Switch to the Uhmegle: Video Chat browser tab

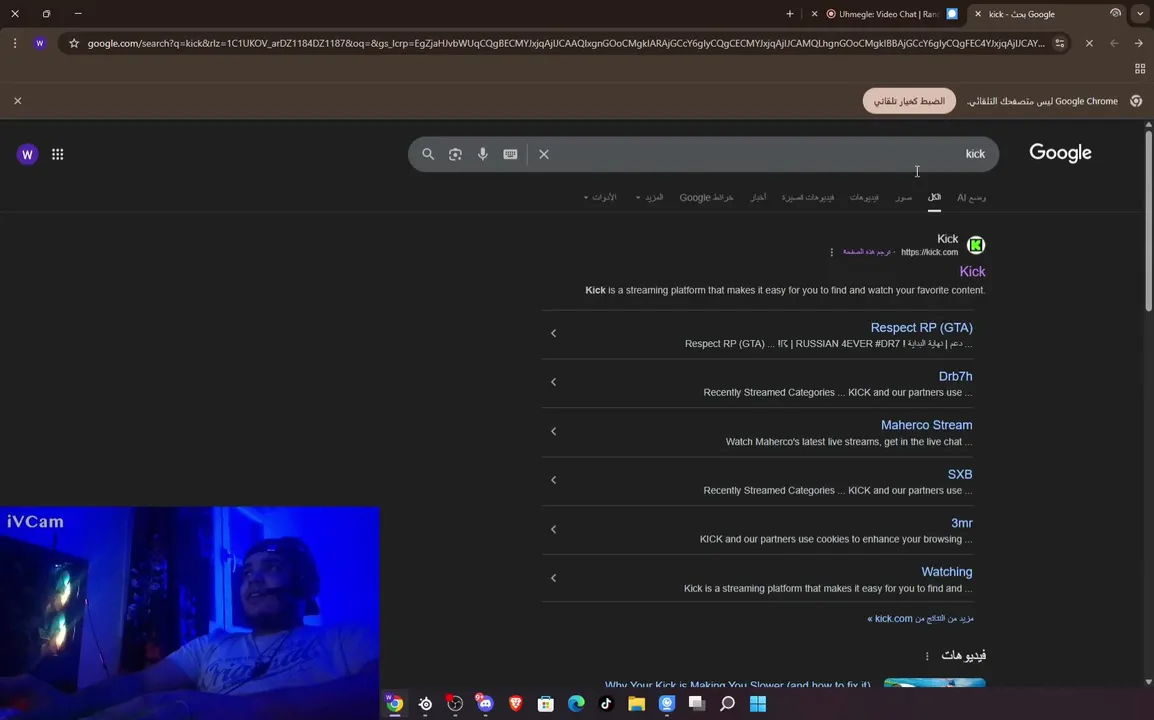(x=883, y=14)
